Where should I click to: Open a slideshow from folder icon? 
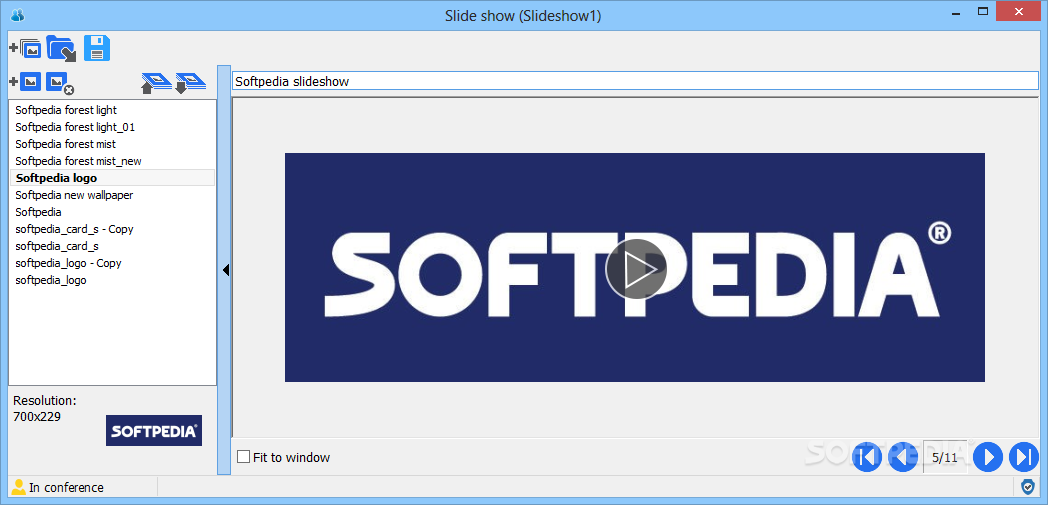[x=61, y=49]
